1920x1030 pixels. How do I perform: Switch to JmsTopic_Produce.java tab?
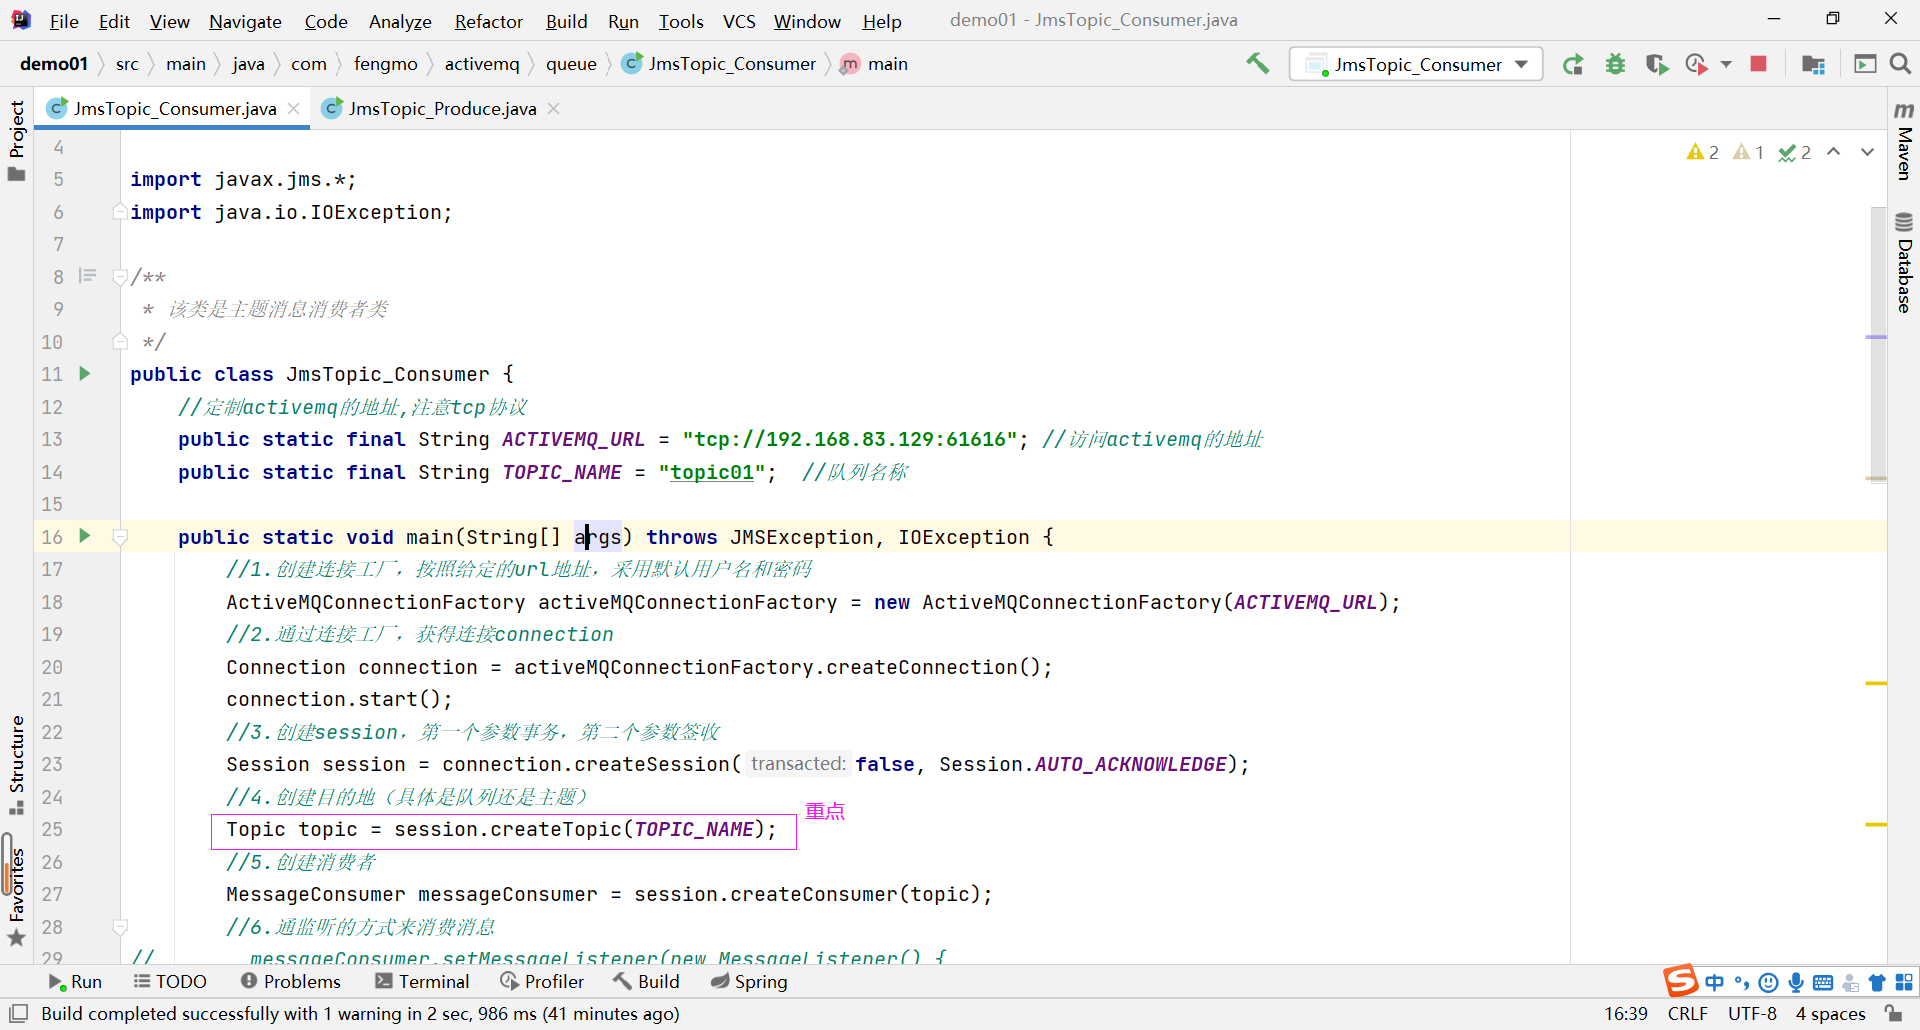442,108
